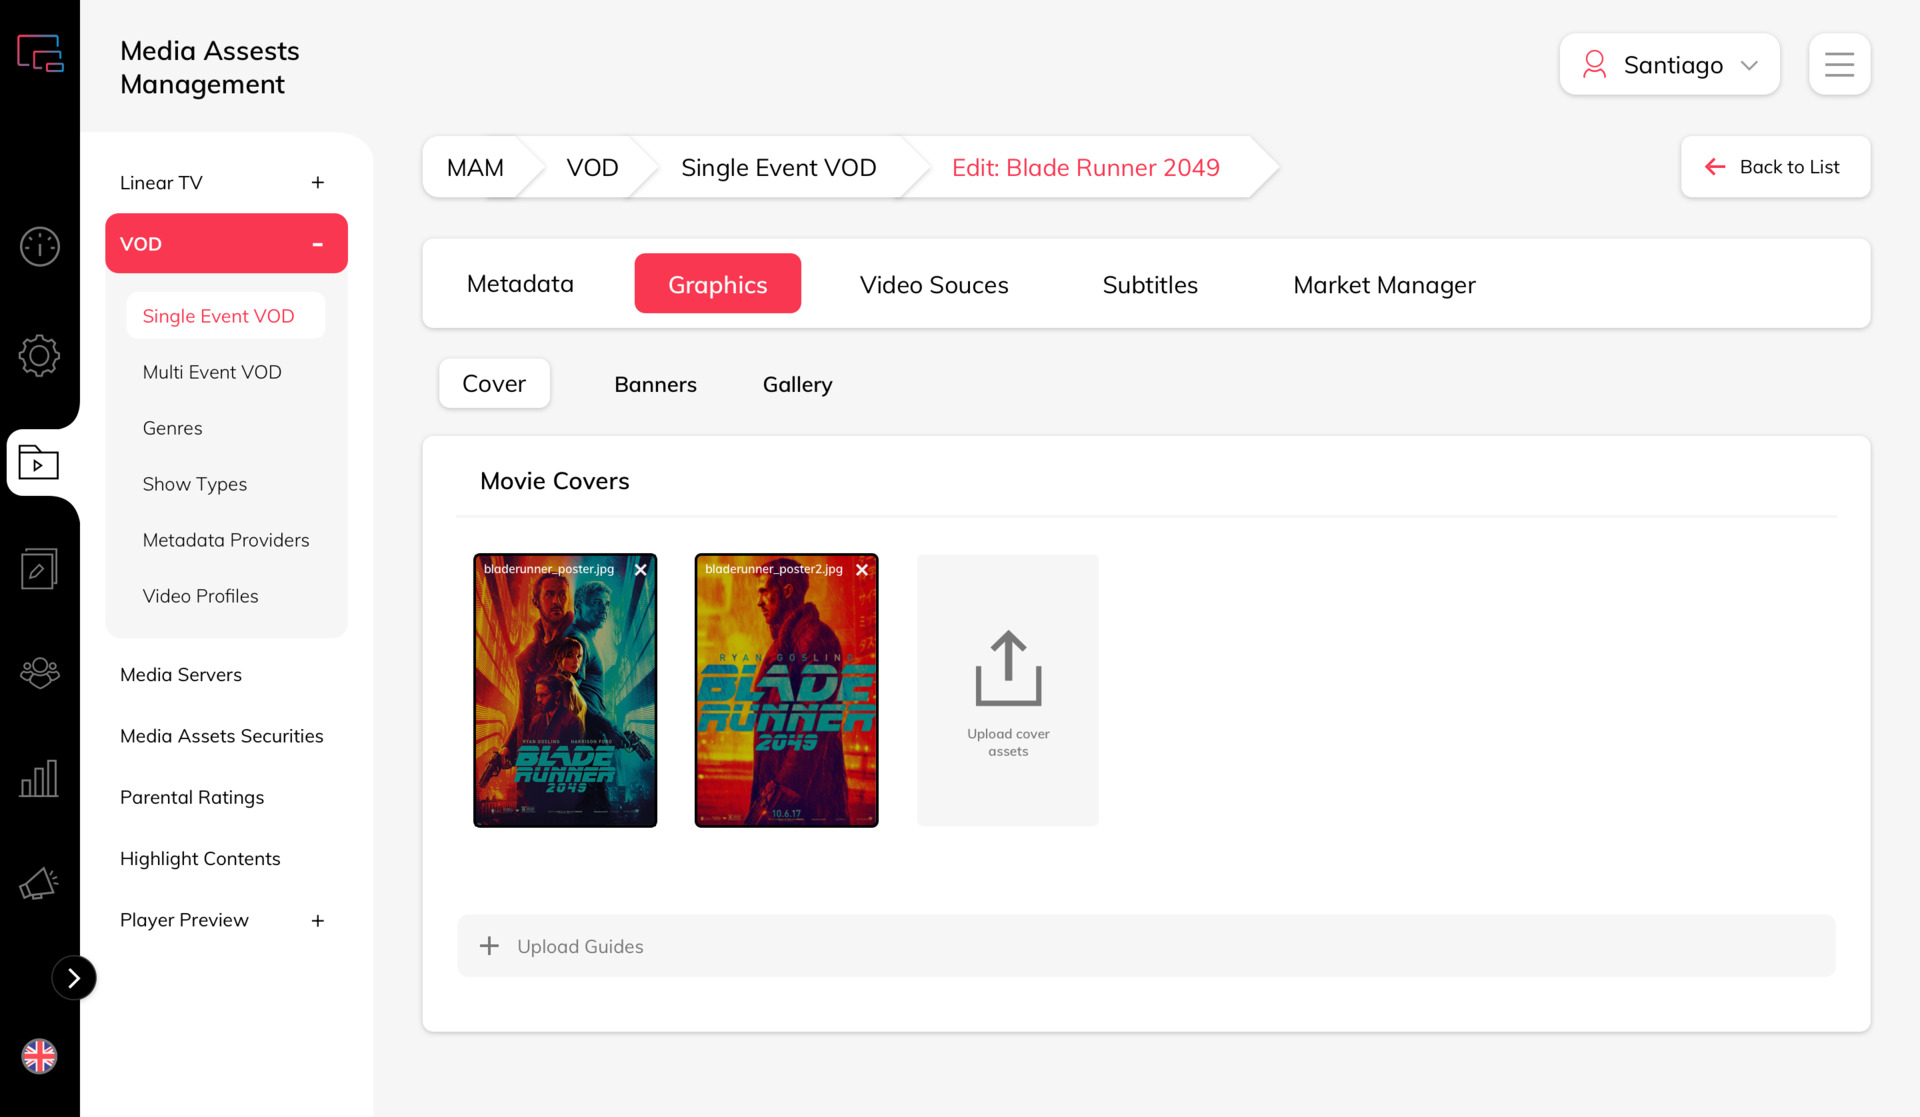The image size is (1920, 1117).
Task: Open the Santiago user dropdown
Action: click(1669, 65)
